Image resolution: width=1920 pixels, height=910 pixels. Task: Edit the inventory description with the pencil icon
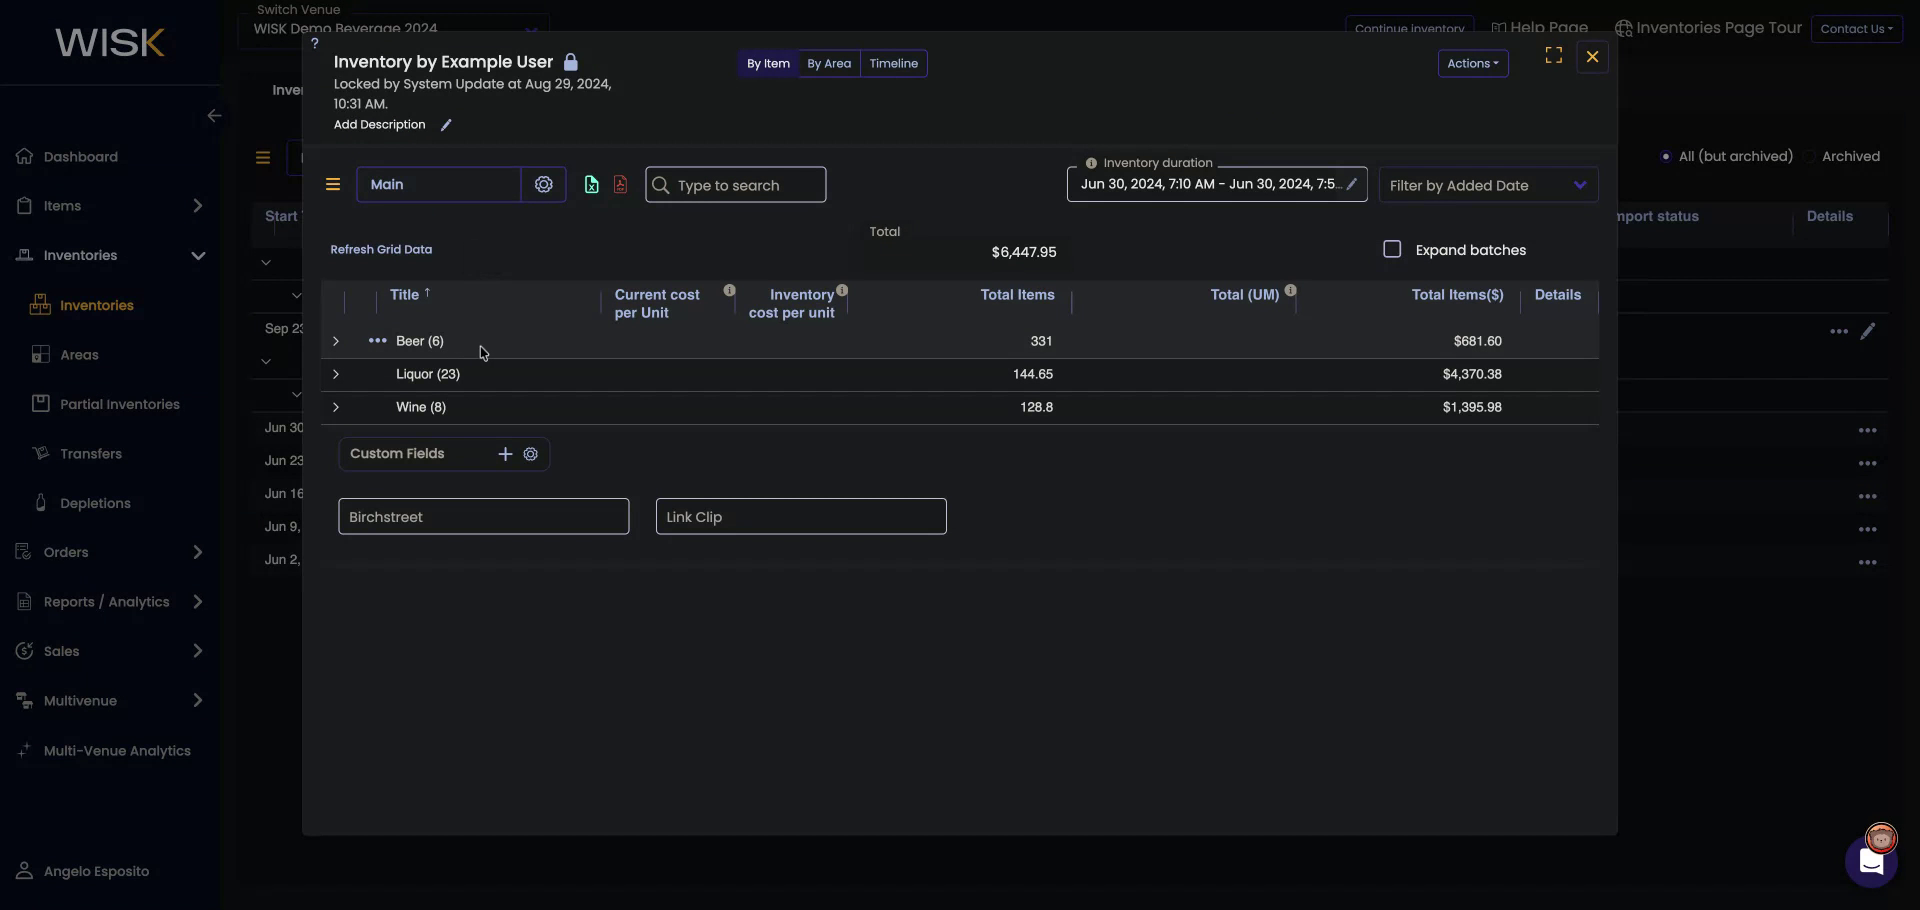click(446, 124)
